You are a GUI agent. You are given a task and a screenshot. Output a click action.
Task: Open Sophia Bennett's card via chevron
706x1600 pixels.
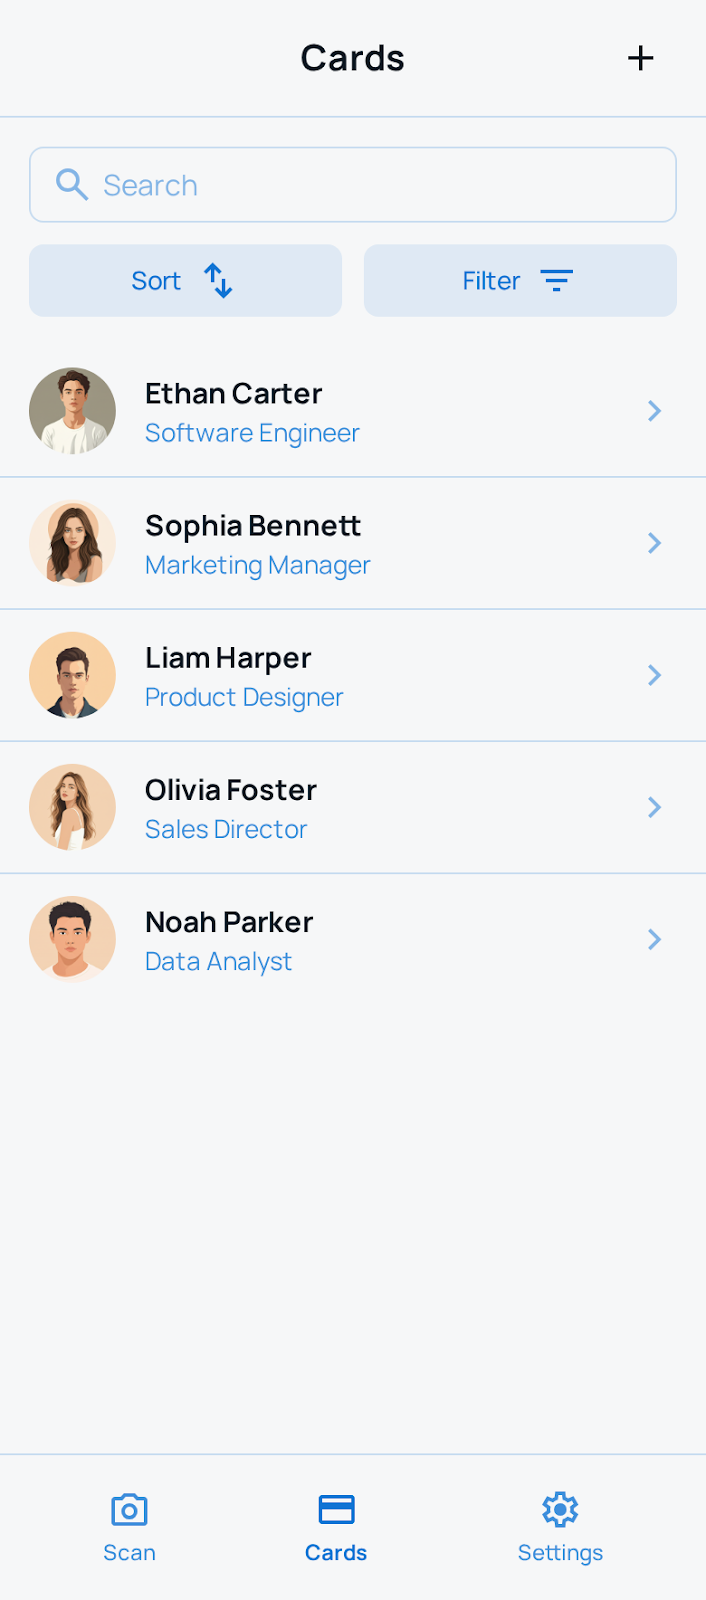[x=655, y=543]
